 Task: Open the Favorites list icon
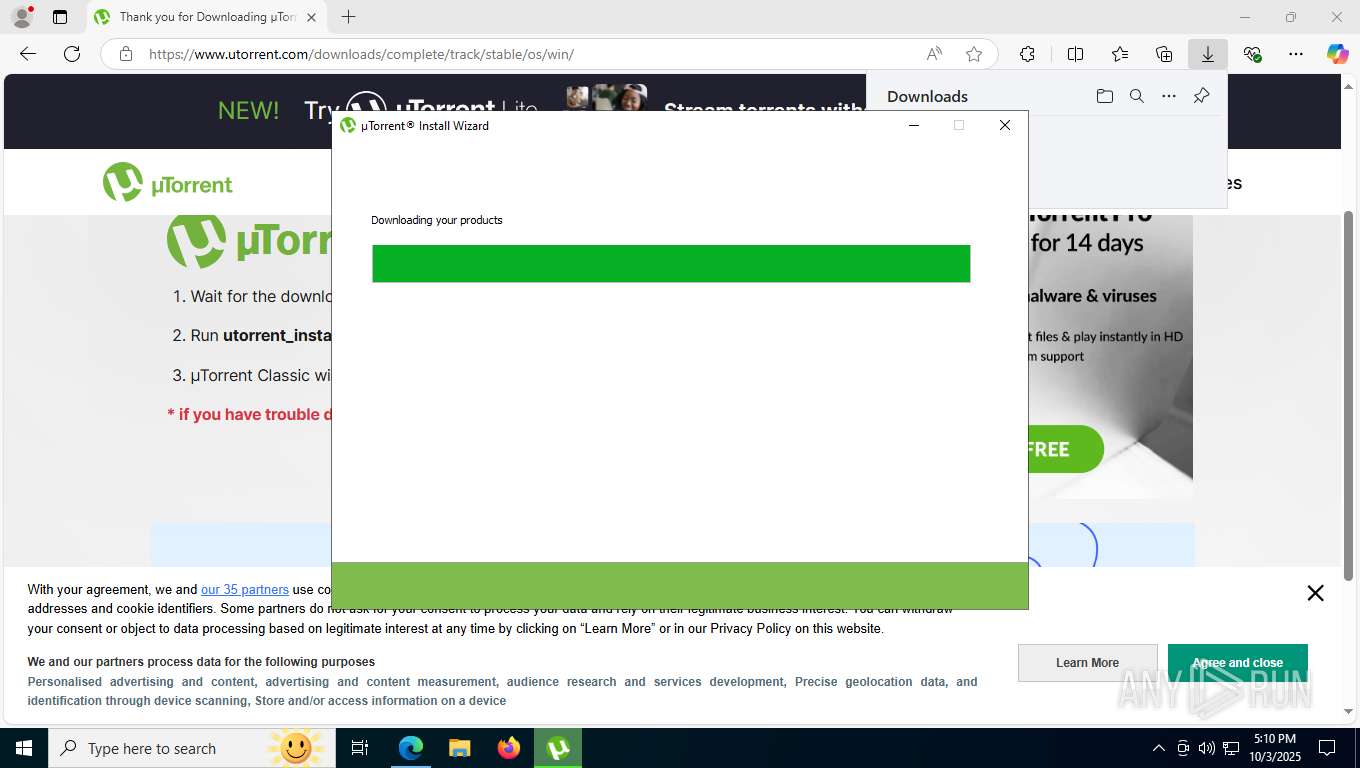1120,54
